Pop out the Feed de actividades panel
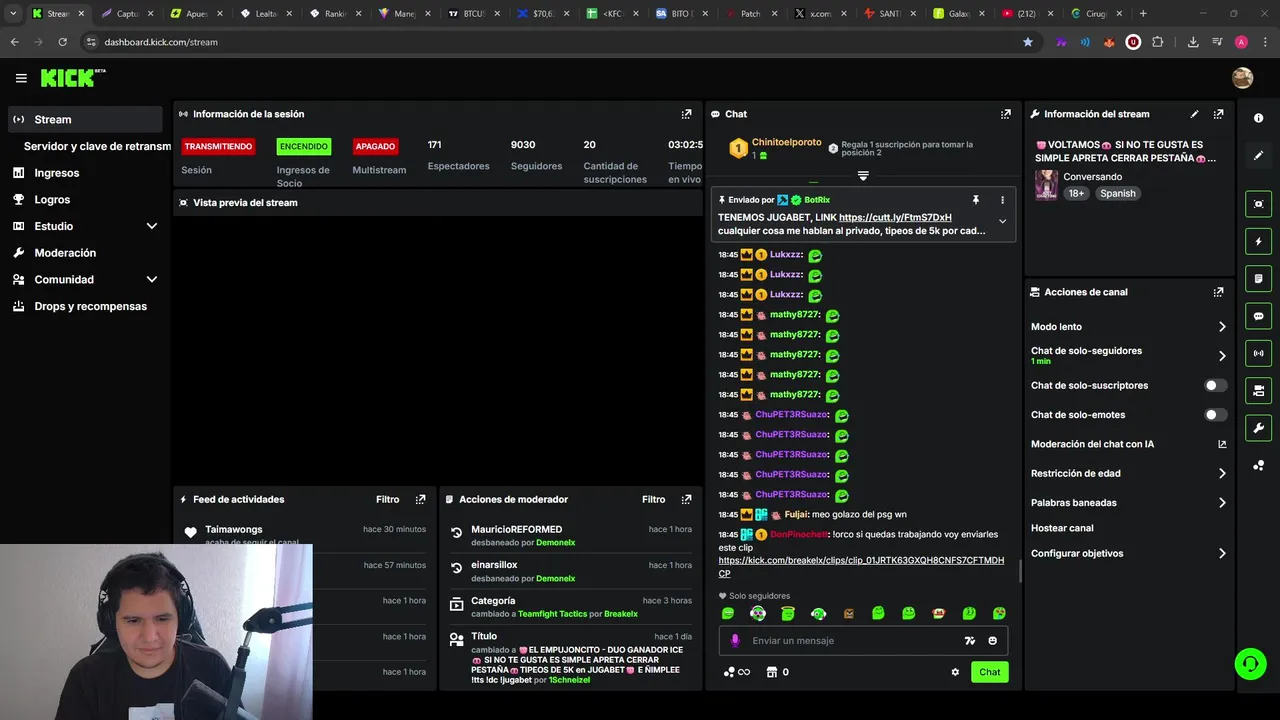The height and width of the screenshot is (720, 1280). (420, 499)
